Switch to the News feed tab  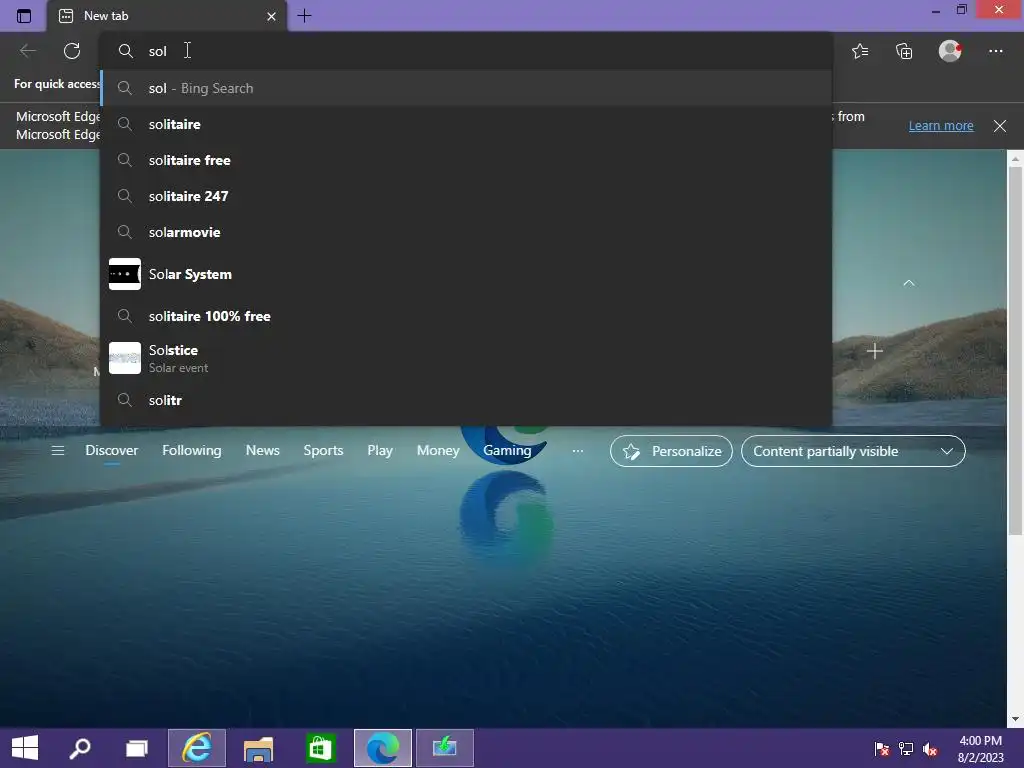[x=263, y=451]
